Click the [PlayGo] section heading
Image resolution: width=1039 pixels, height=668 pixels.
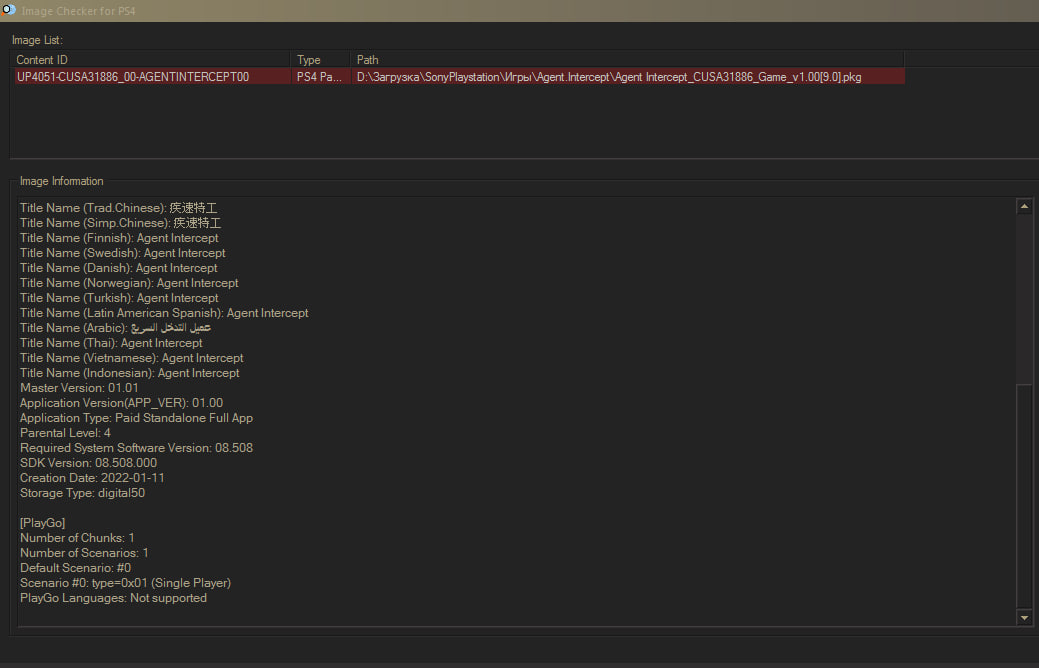coord(42,523)
